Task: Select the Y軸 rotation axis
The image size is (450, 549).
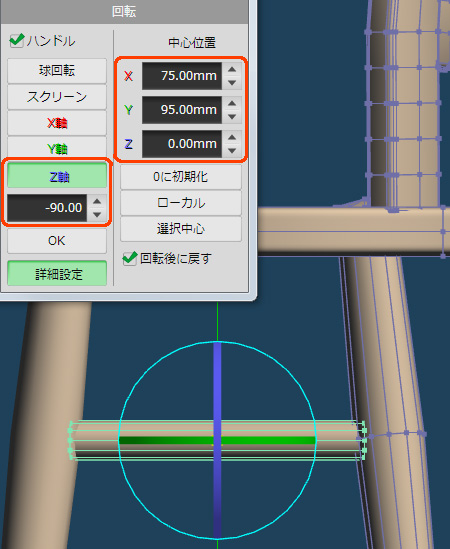Action: coord(57,149)
